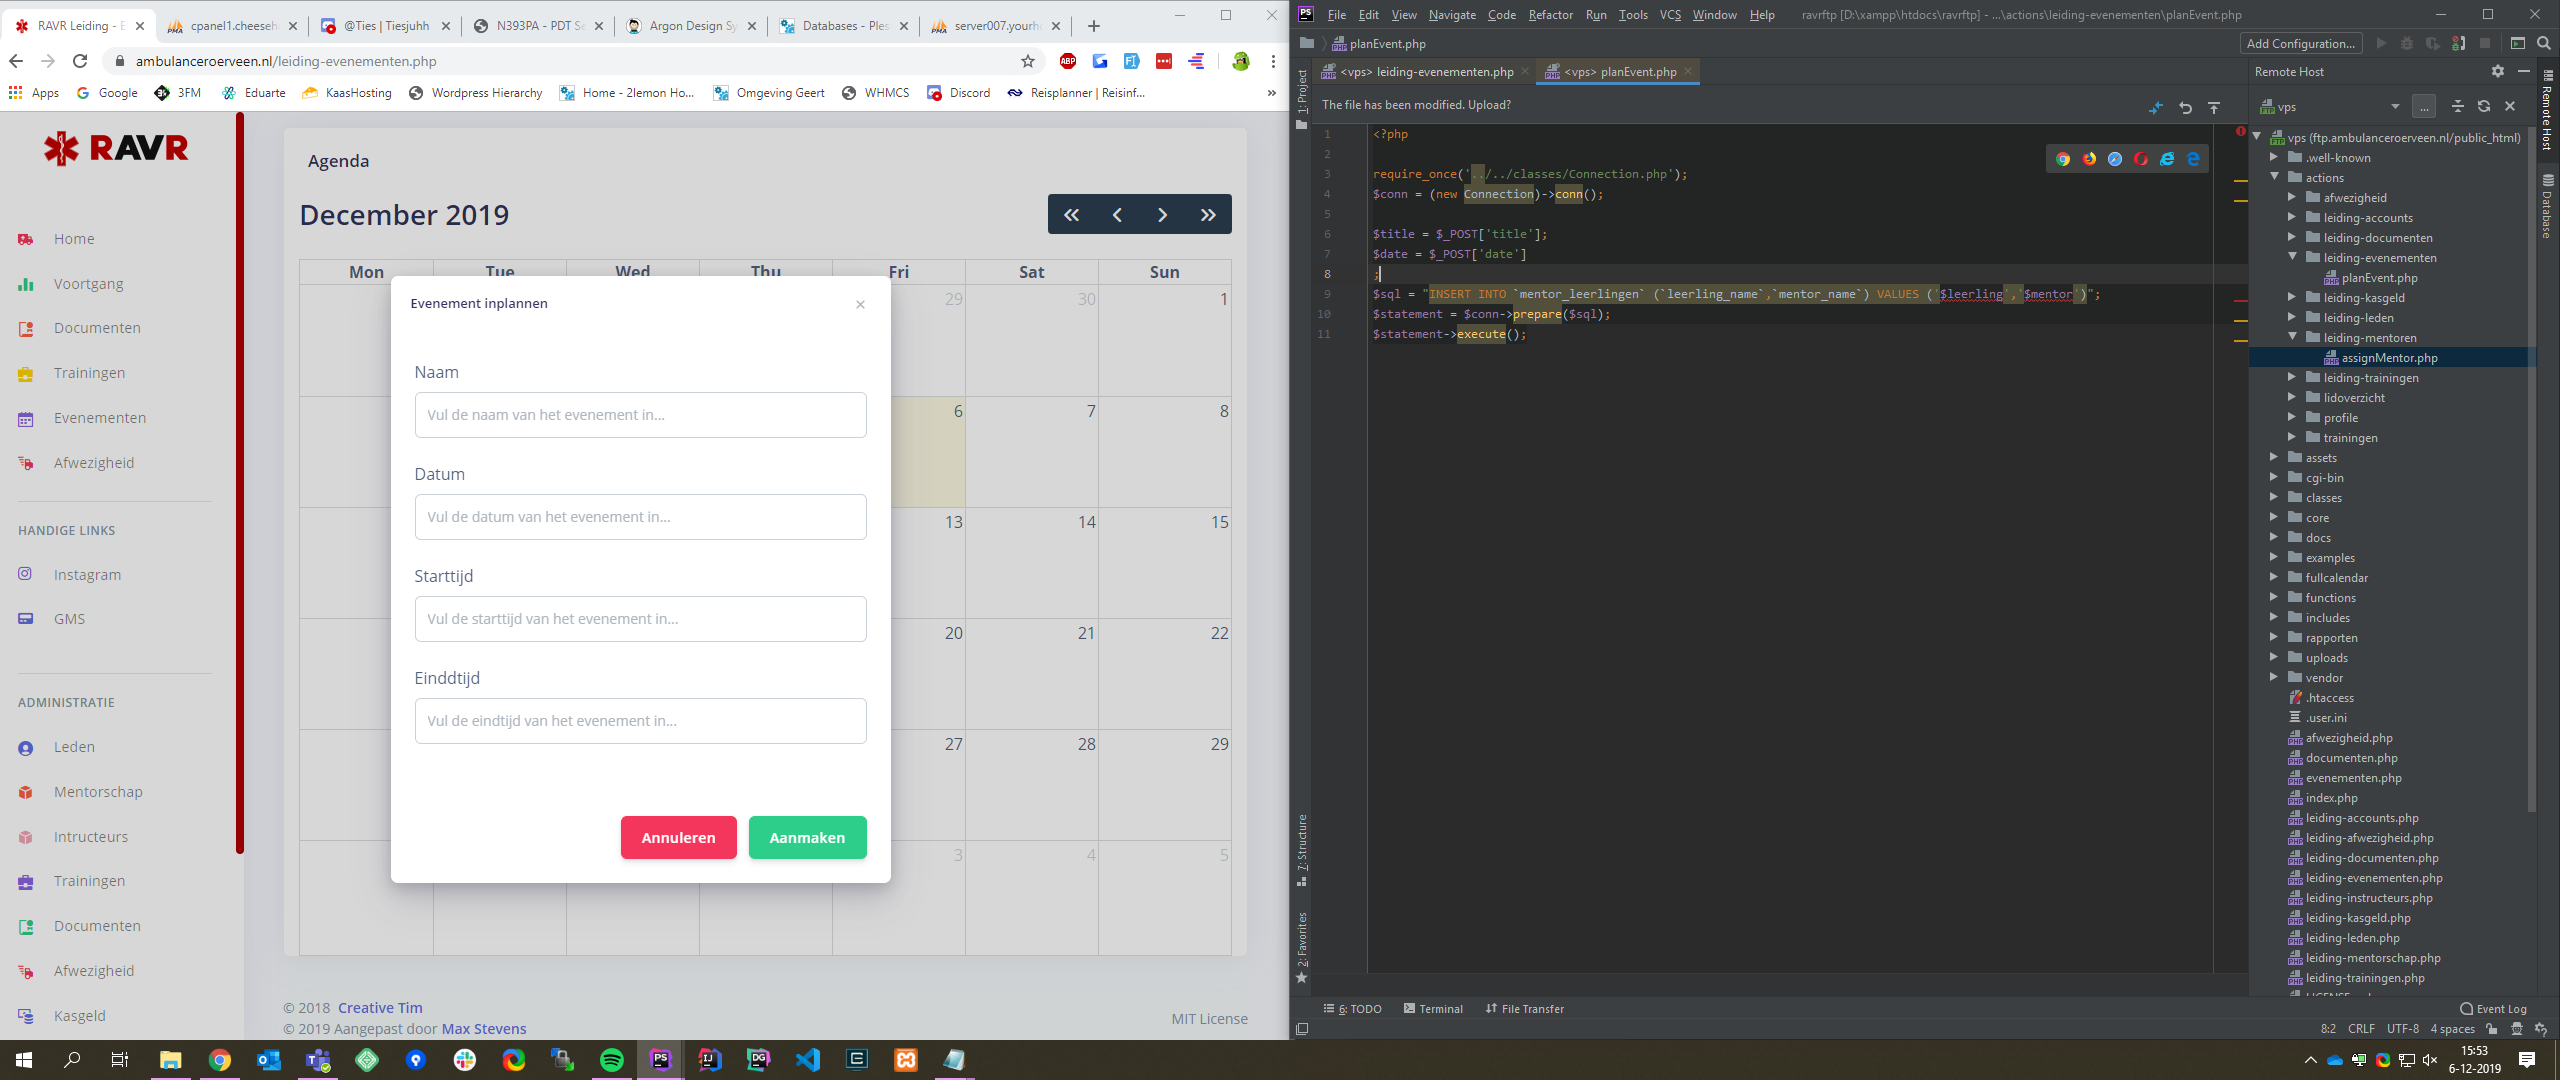Open Remote Host settings gear

click(2497, 71)
